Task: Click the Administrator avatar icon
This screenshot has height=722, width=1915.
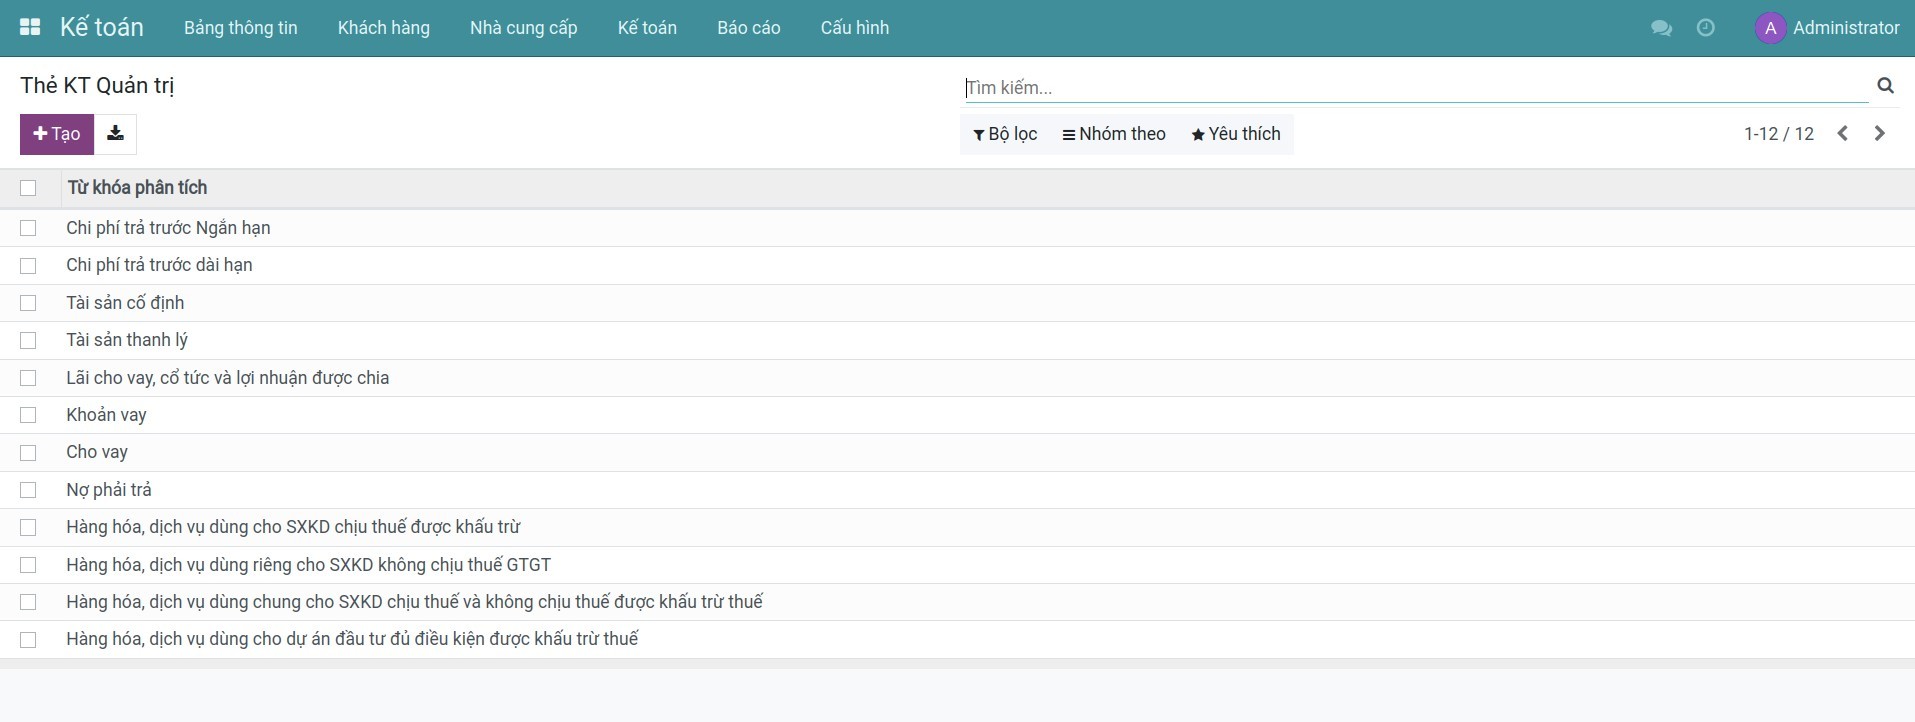Action: pyautogui.click(x=1770, y=28)
